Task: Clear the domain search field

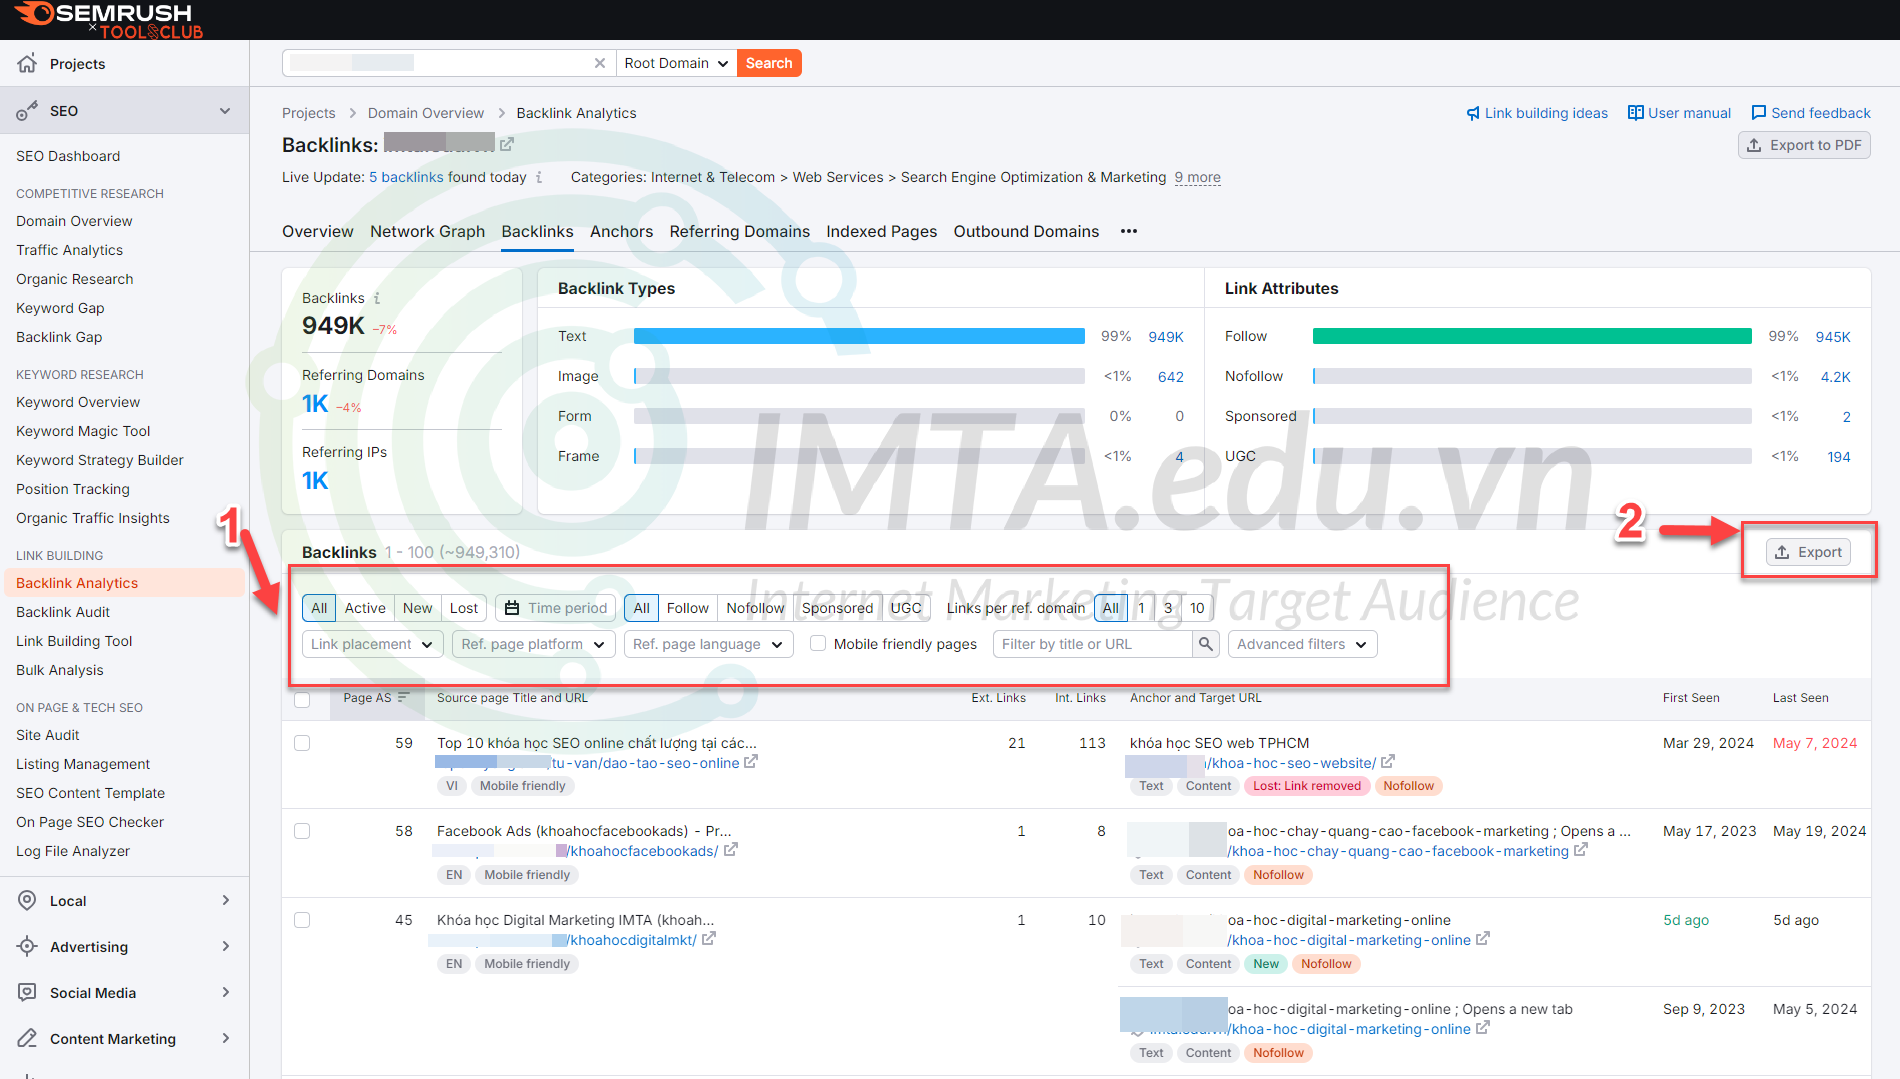Action: 600,63
